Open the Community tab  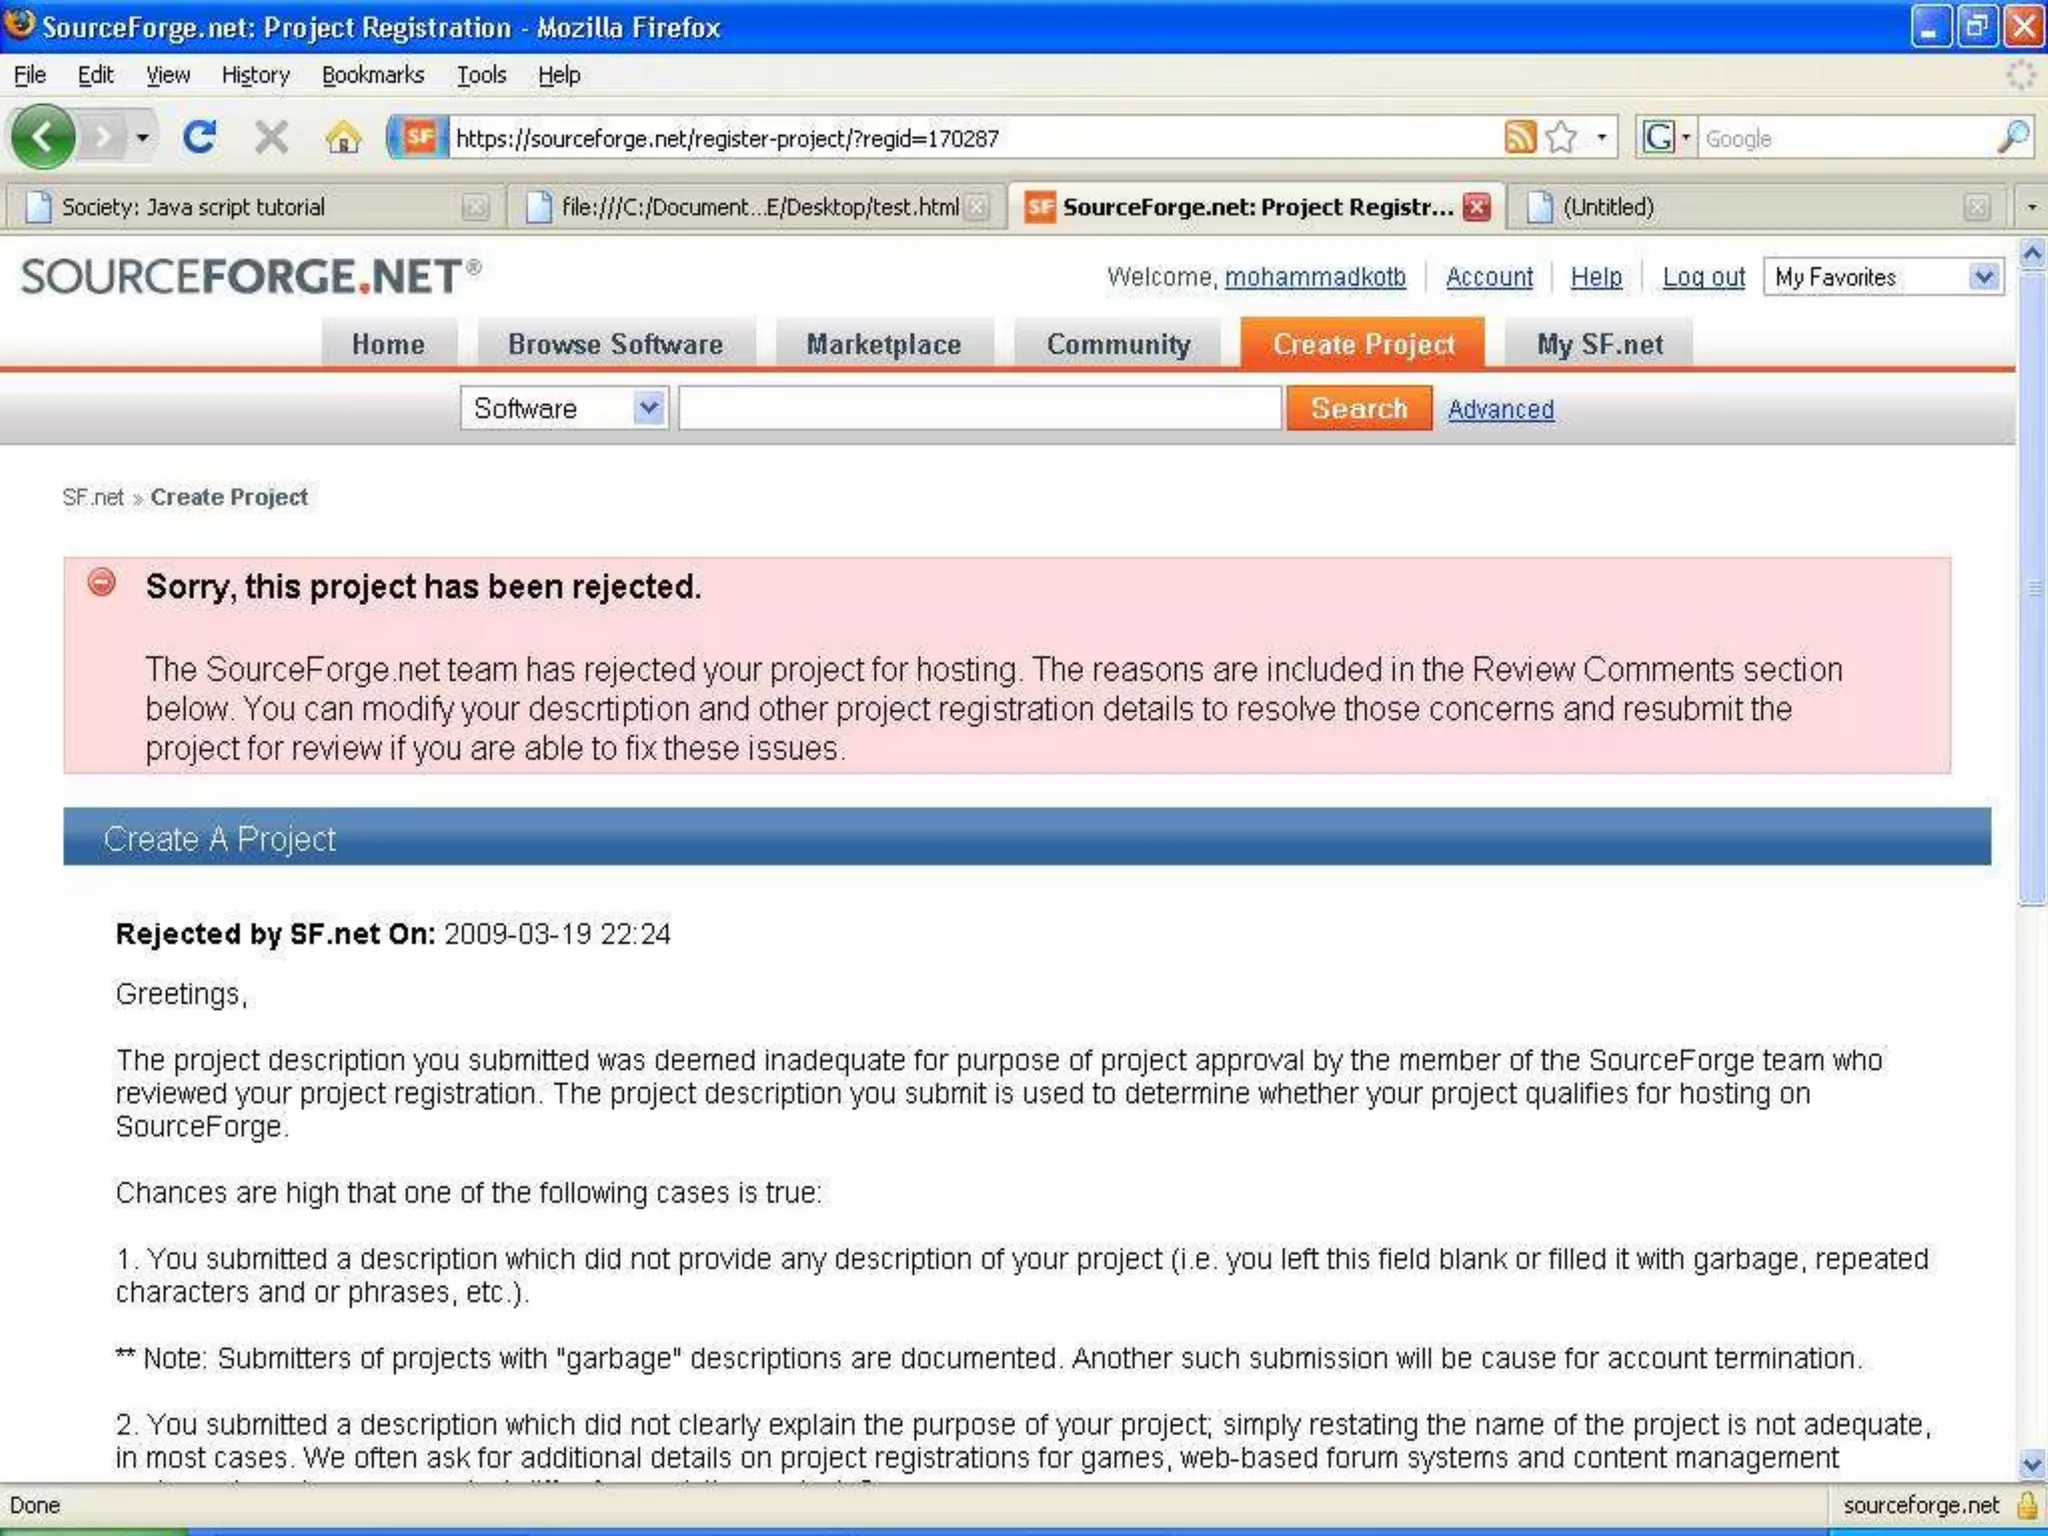[x=1118, y=344]
